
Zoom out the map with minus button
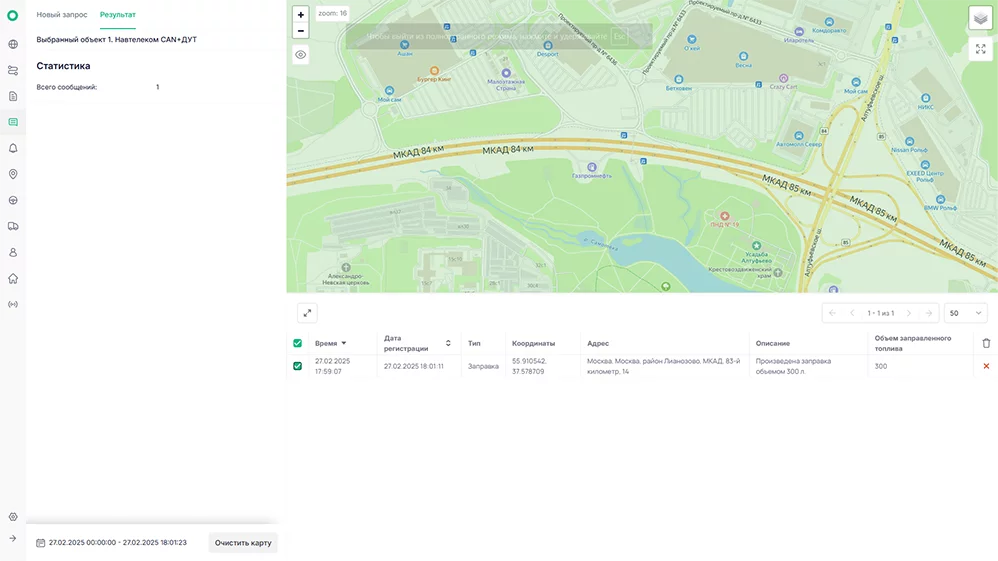[300, 31]
